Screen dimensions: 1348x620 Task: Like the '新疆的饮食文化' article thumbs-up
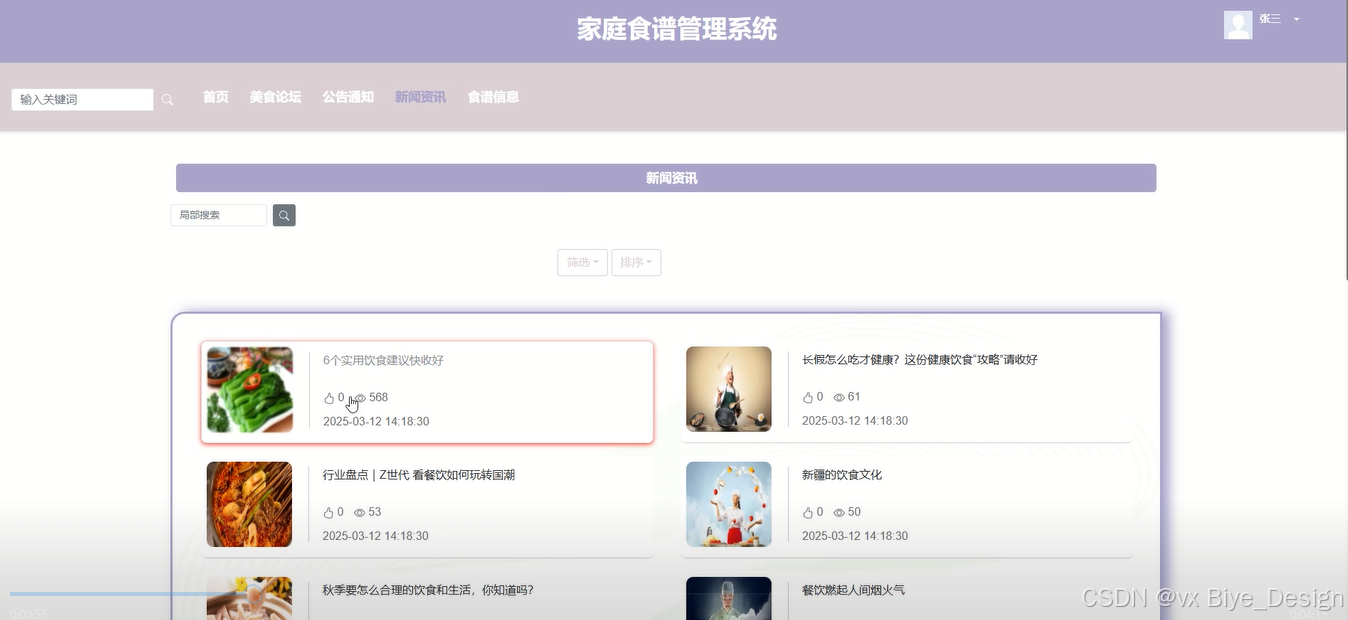click(x=808, y=512)
